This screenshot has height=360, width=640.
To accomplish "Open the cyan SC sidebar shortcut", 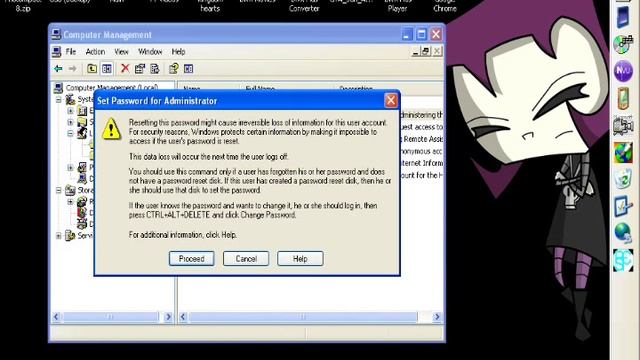I will [623, 260].
